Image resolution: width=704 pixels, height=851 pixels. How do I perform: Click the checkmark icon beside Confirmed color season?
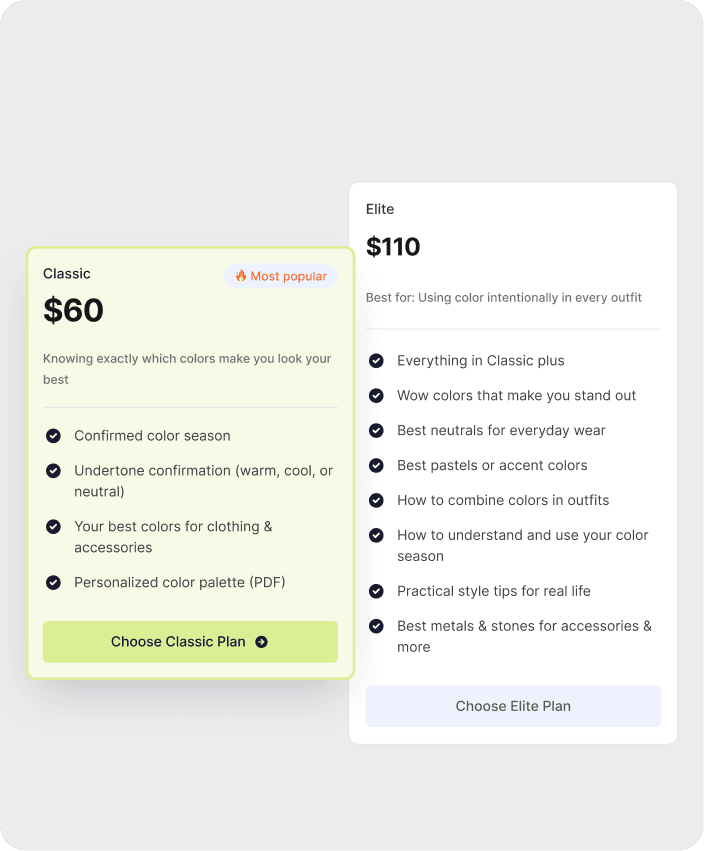[x=53, y=436]
